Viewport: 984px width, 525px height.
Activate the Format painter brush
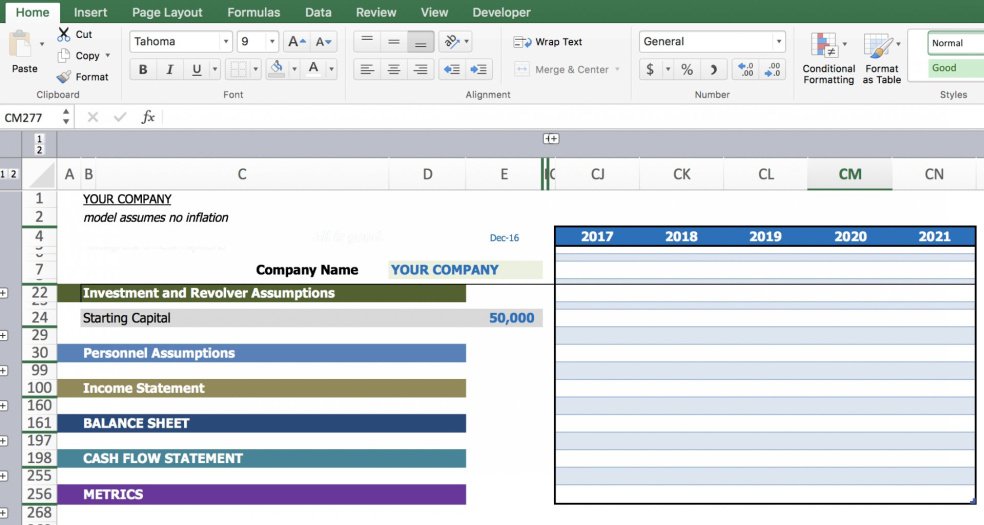(x=64, y=77)
